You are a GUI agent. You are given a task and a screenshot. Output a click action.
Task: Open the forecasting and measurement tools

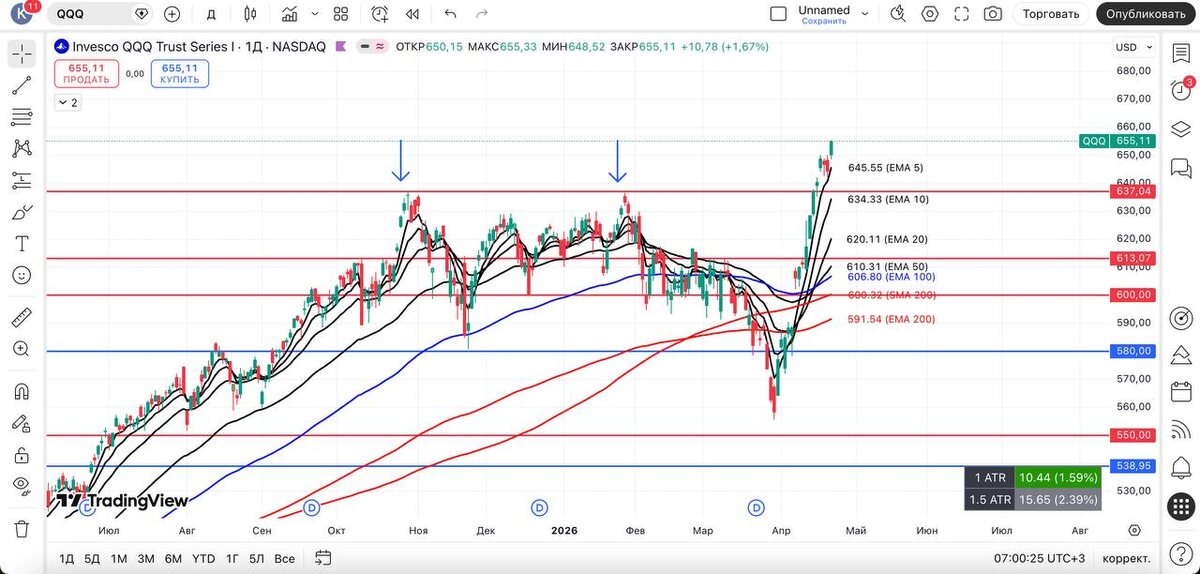point(21,180)
